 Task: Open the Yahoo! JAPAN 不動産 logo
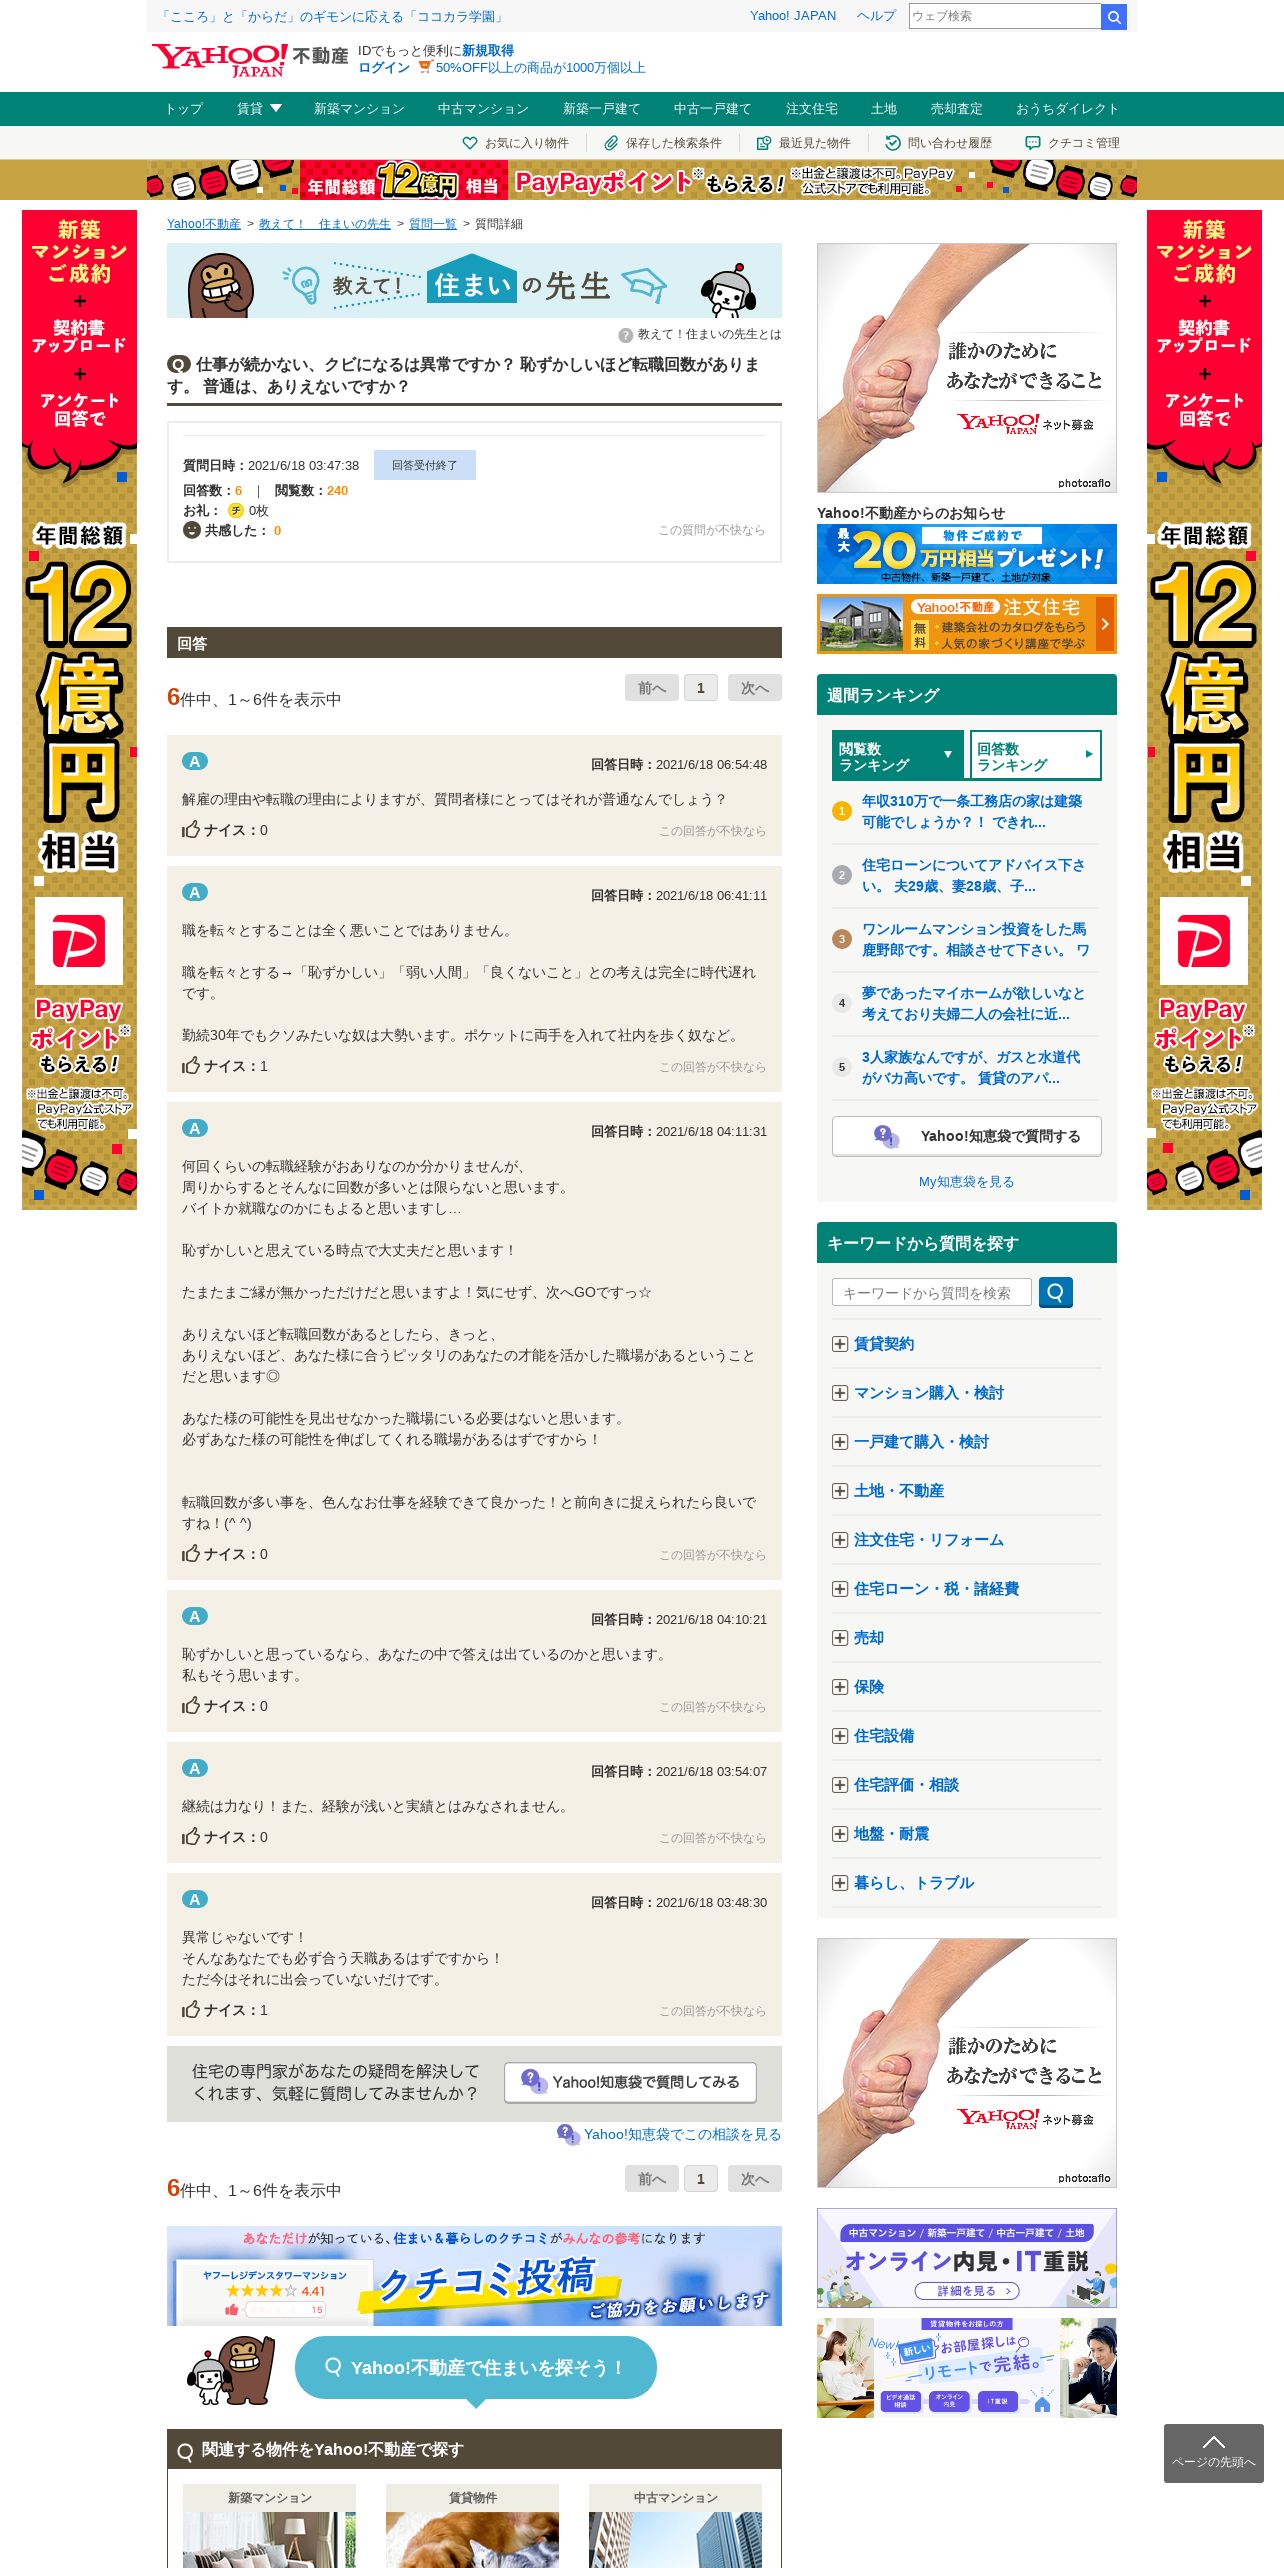coord(250,60)
